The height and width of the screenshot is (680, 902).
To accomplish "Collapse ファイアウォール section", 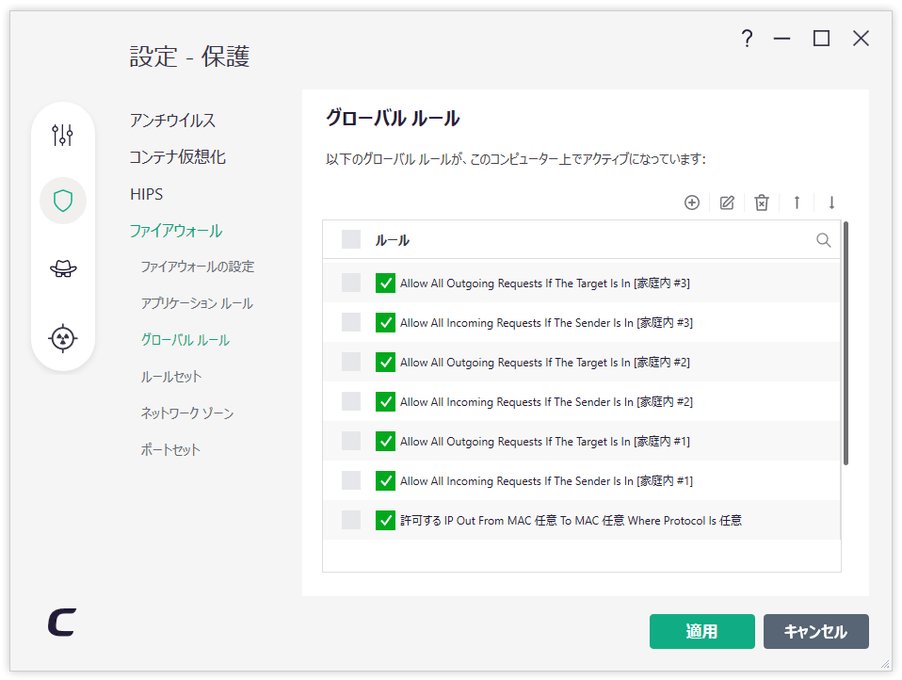I will pyautogui.click(x=176, y=231).
